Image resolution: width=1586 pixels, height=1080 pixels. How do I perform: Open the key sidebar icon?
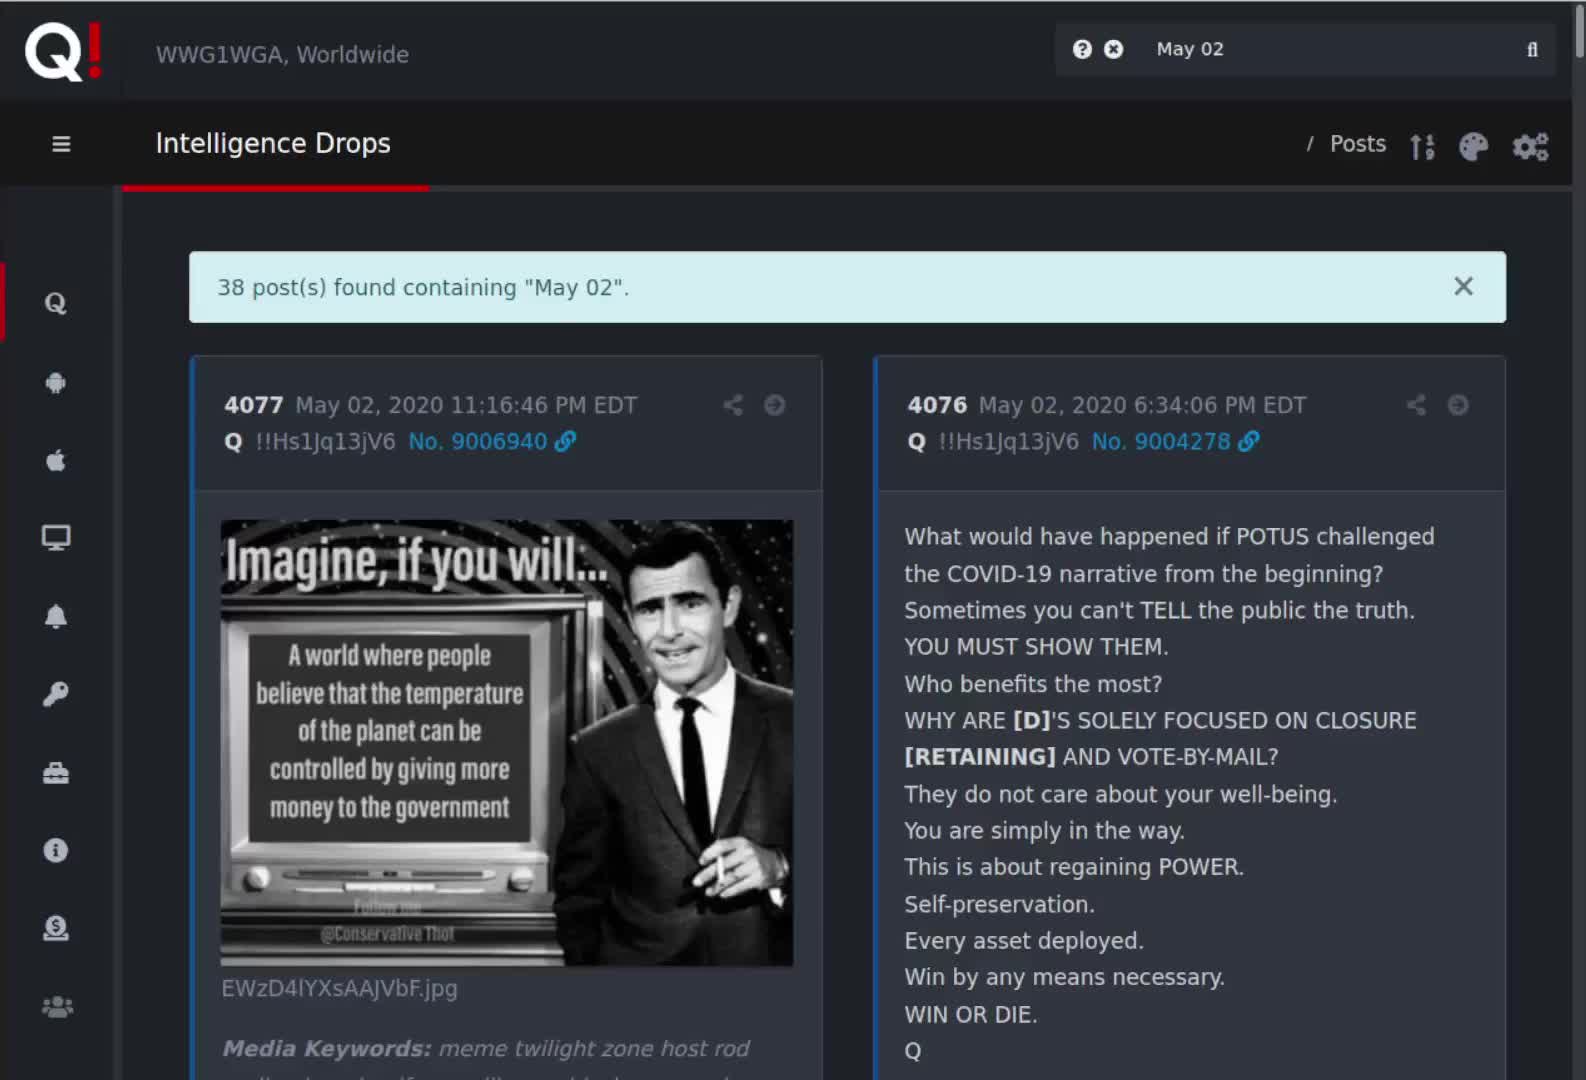56,694
